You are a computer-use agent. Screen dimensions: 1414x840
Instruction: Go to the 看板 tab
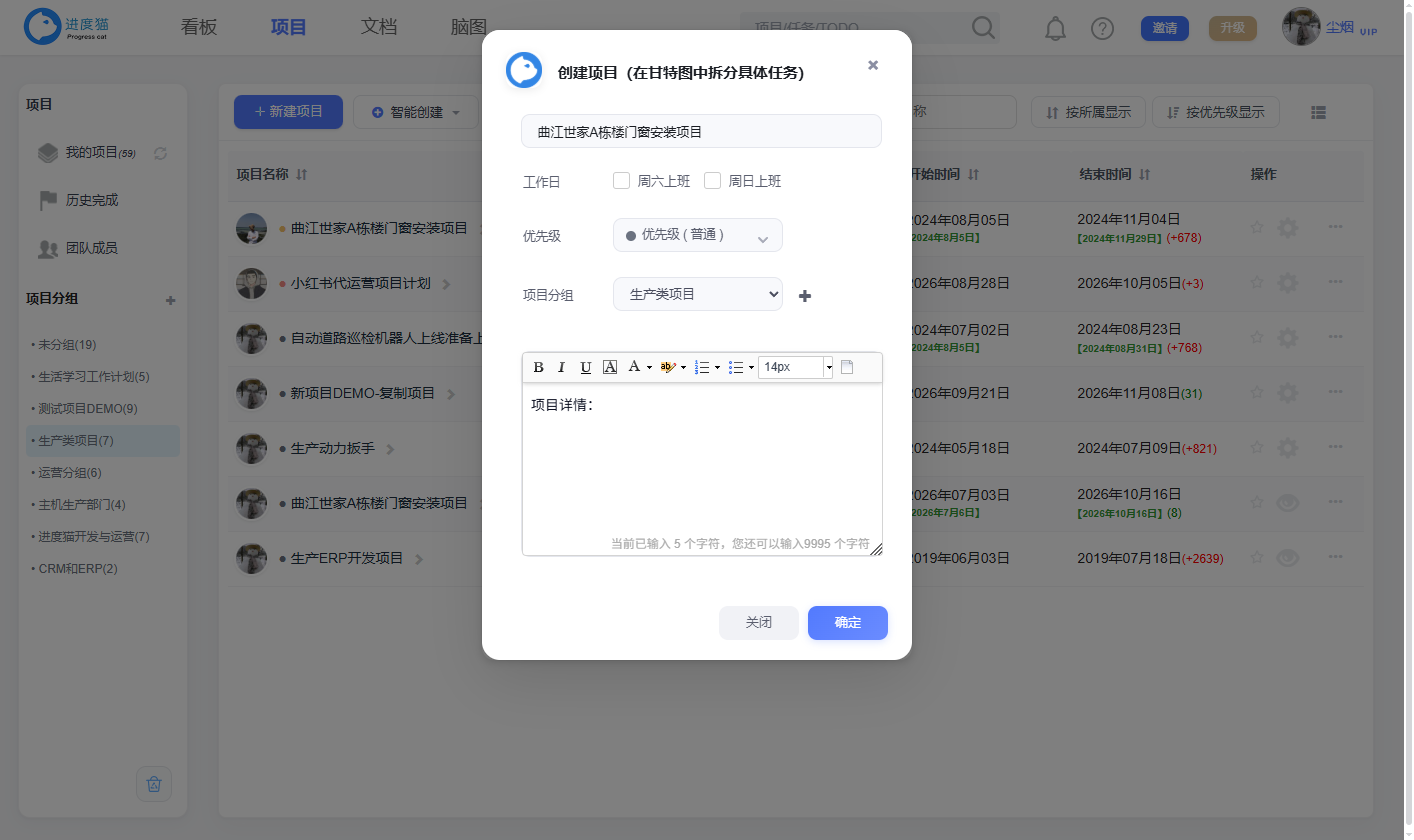199,28
